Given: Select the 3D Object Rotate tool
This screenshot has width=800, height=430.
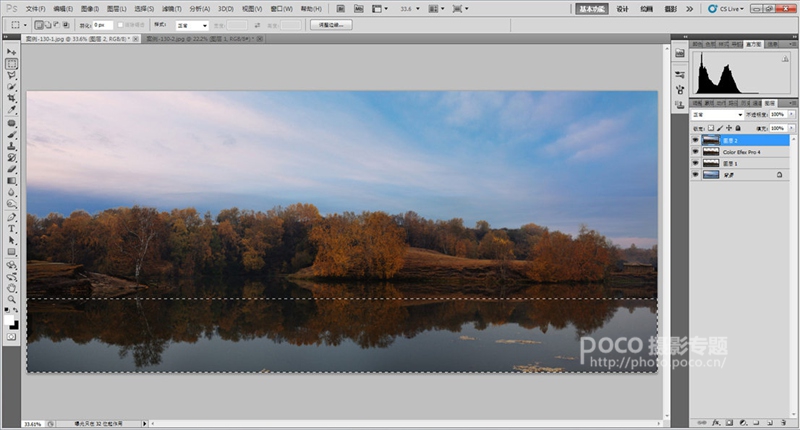Looking at the screenshot, I should (x=11, y=265).
